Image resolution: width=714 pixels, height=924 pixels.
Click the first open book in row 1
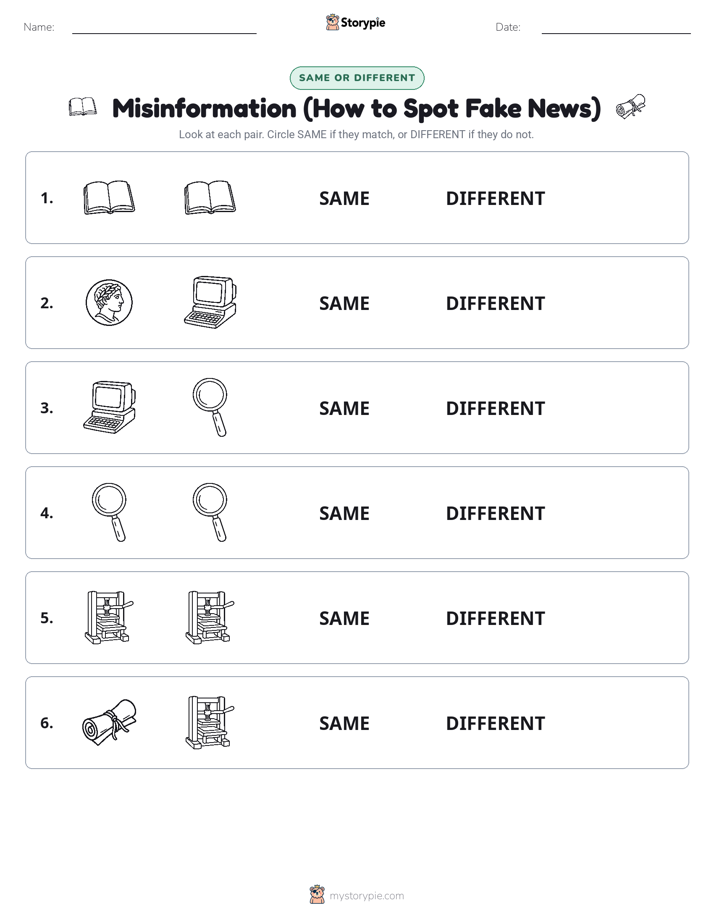[x=109, y=197]
